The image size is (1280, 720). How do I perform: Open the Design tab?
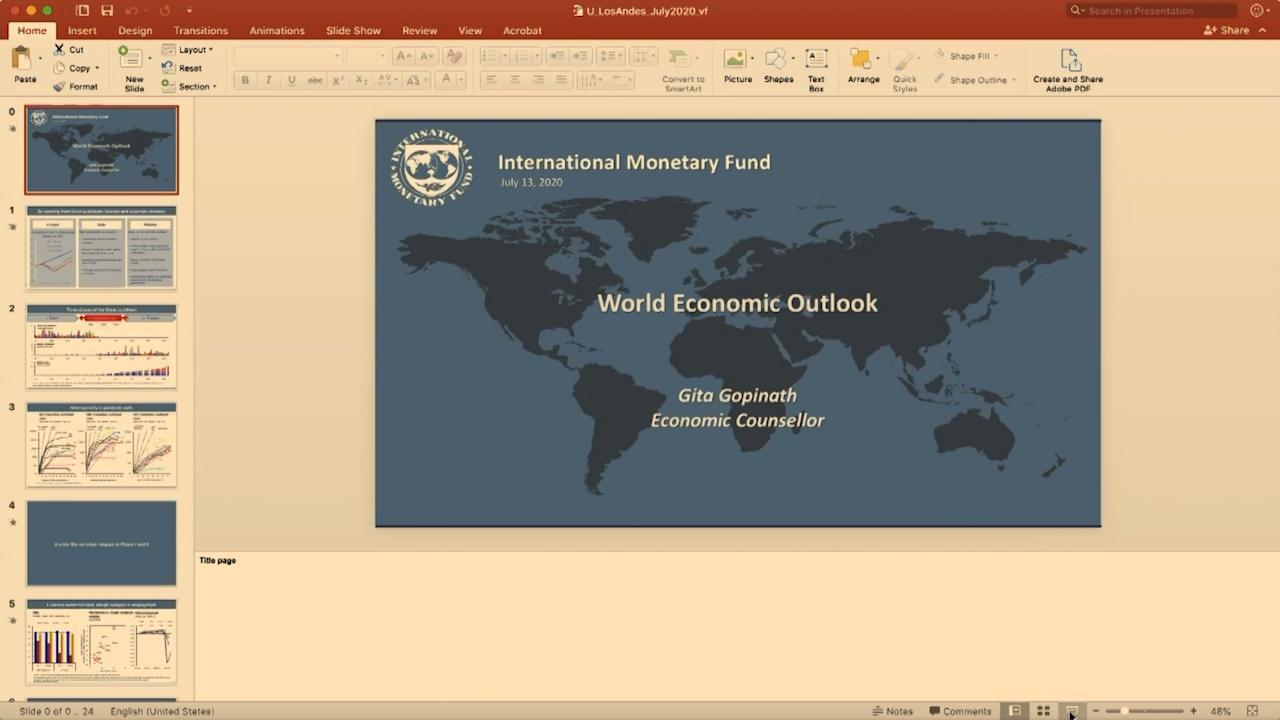(x=135, y=31)
